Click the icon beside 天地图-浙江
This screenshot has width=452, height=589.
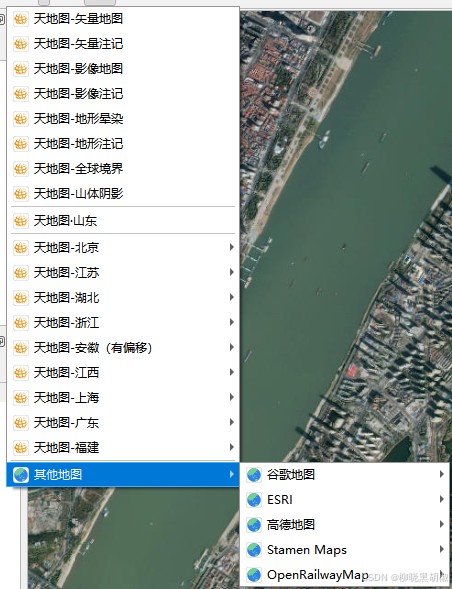(x=21, y=323)
